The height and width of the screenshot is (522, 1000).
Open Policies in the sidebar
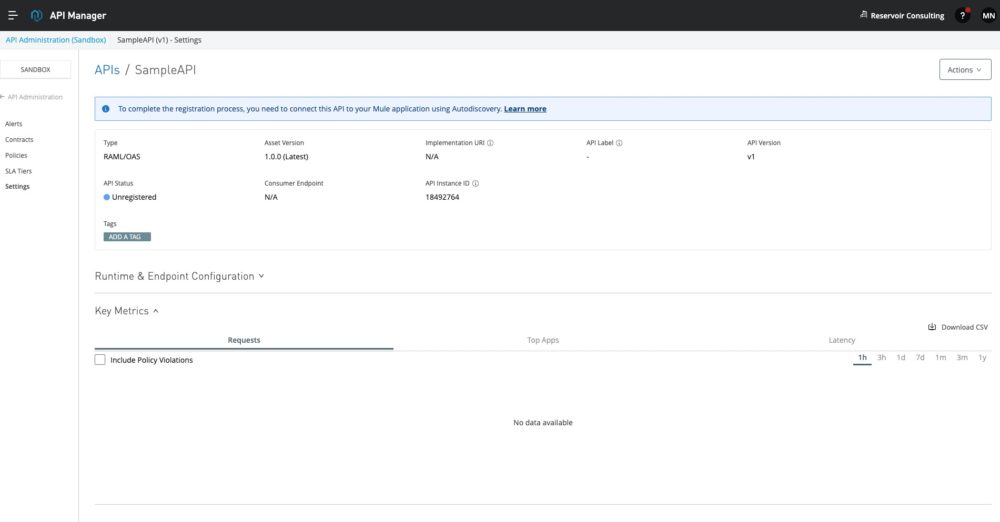coord(16,156)
